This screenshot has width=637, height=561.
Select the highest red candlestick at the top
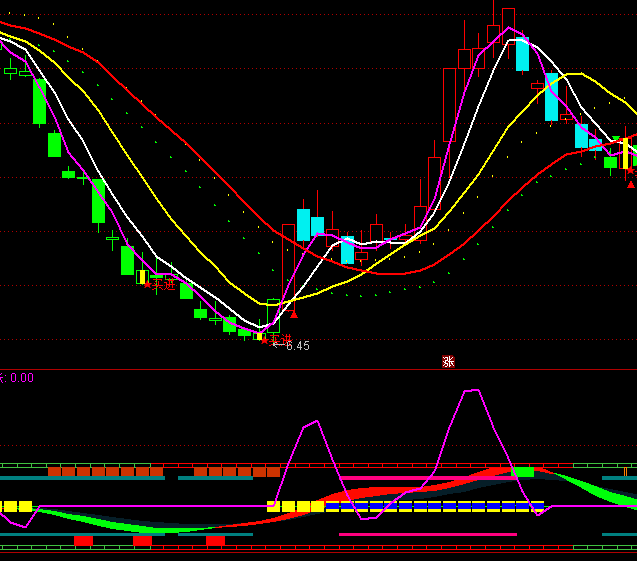pos(508,20)
